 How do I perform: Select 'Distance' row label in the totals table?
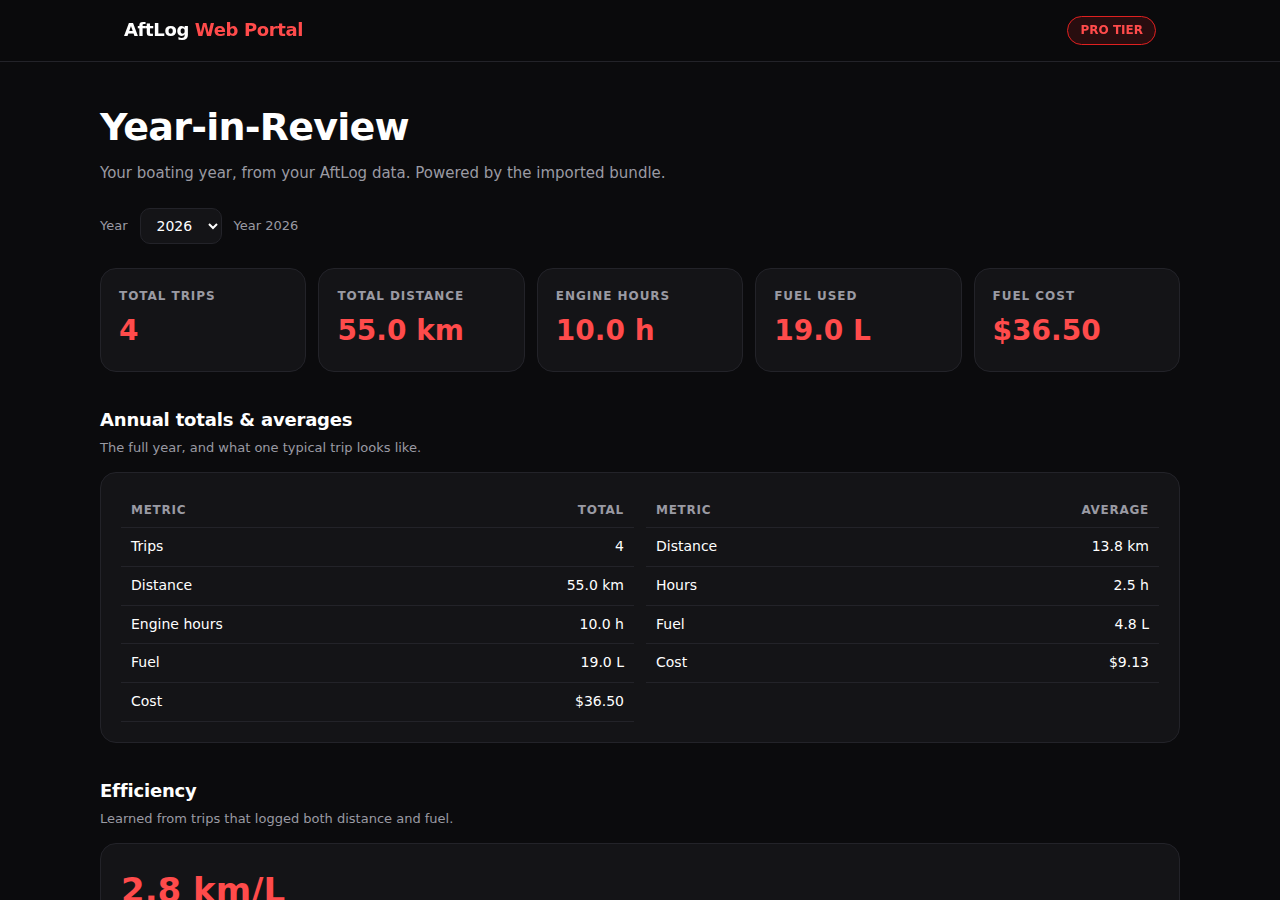coord(161,585)
